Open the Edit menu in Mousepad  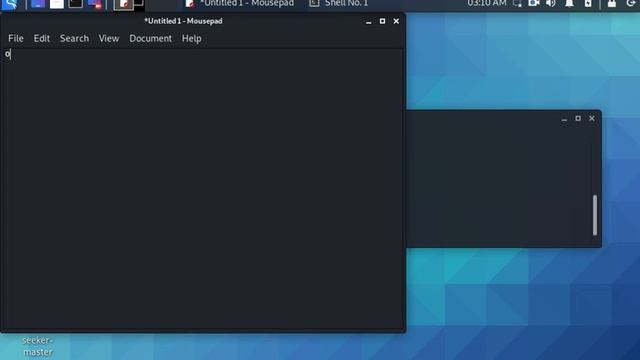click(42, 38)
